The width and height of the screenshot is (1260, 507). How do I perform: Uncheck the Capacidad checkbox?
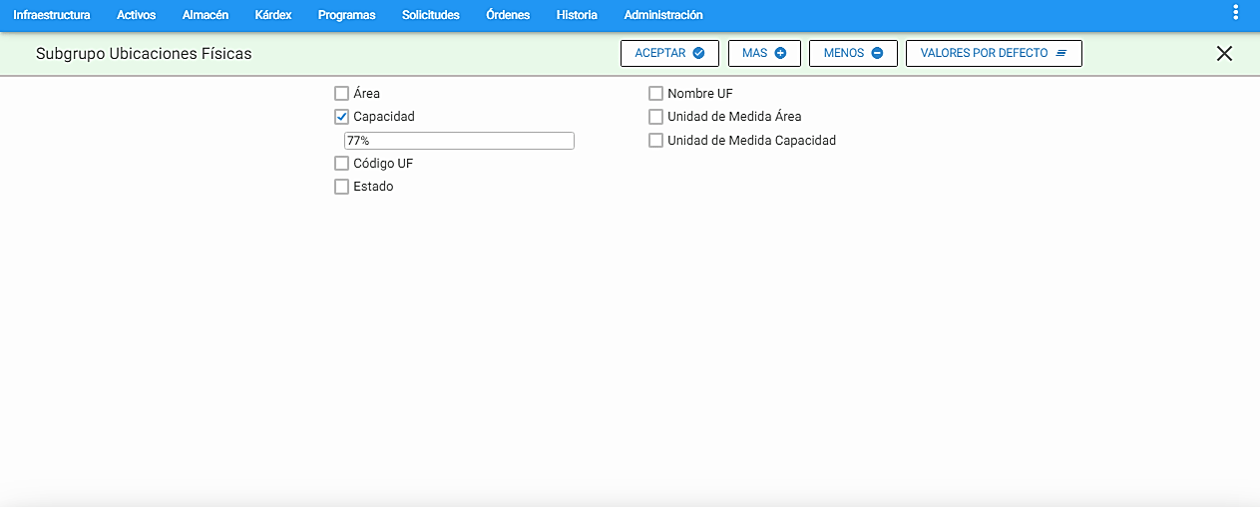click(342, 116)
